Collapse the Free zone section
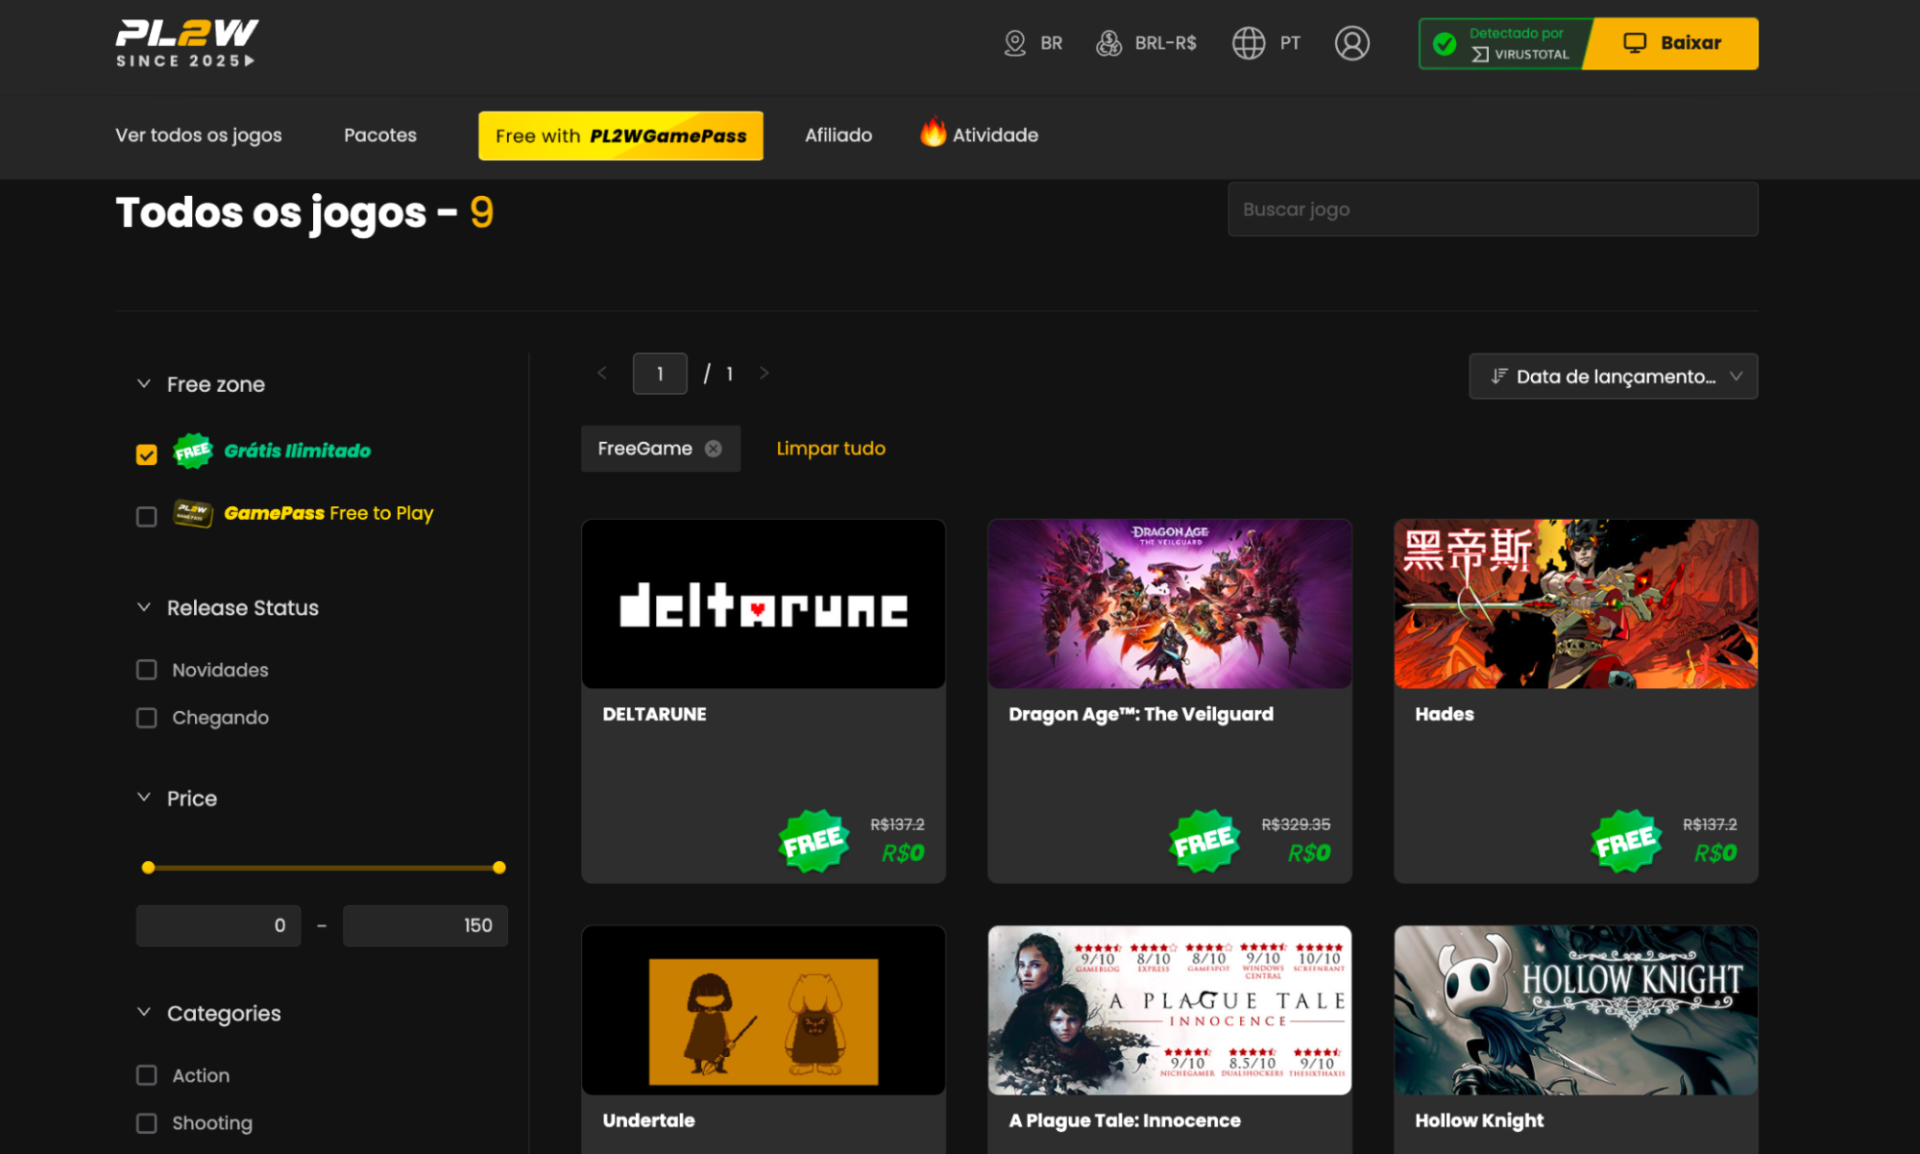The image size is (1920, 1154). (144, 383)
